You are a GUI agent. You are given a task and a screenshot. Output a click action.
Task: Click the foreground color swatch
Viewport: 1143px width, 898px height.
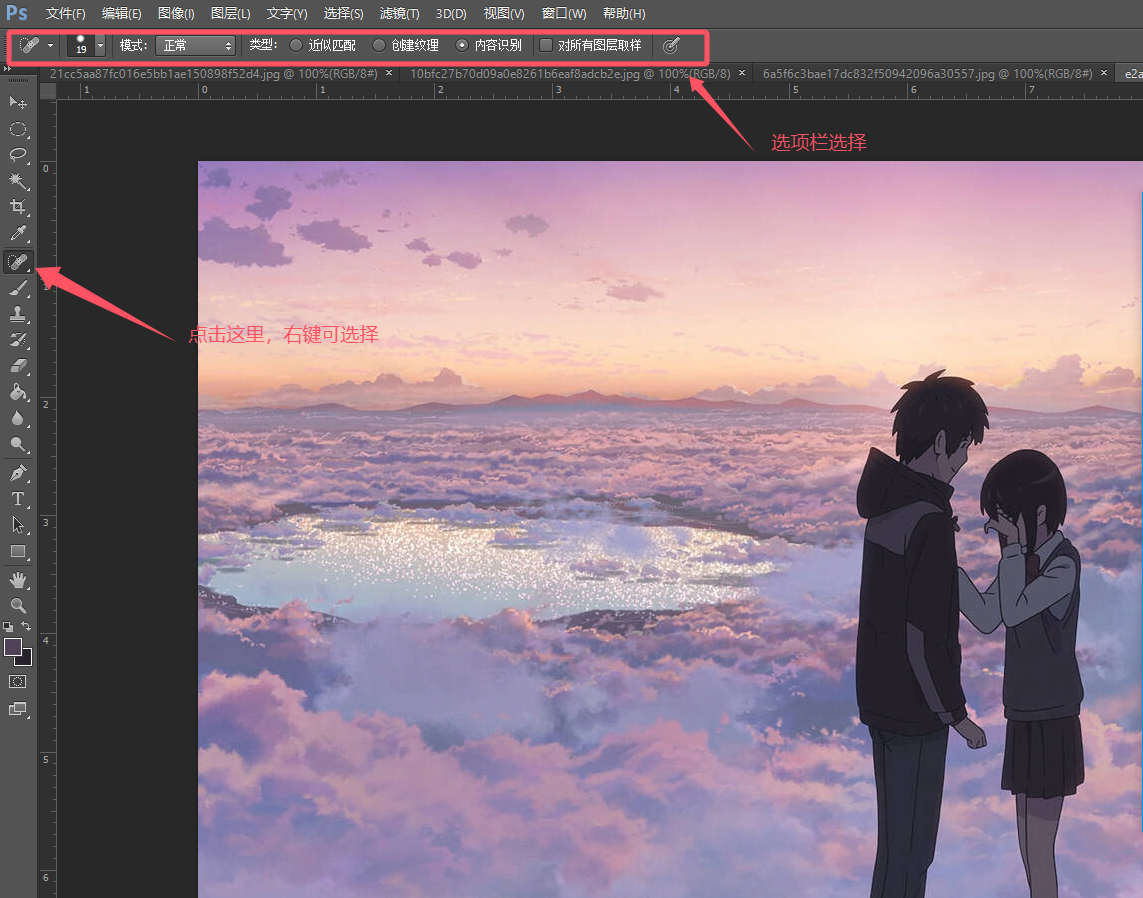12,647
